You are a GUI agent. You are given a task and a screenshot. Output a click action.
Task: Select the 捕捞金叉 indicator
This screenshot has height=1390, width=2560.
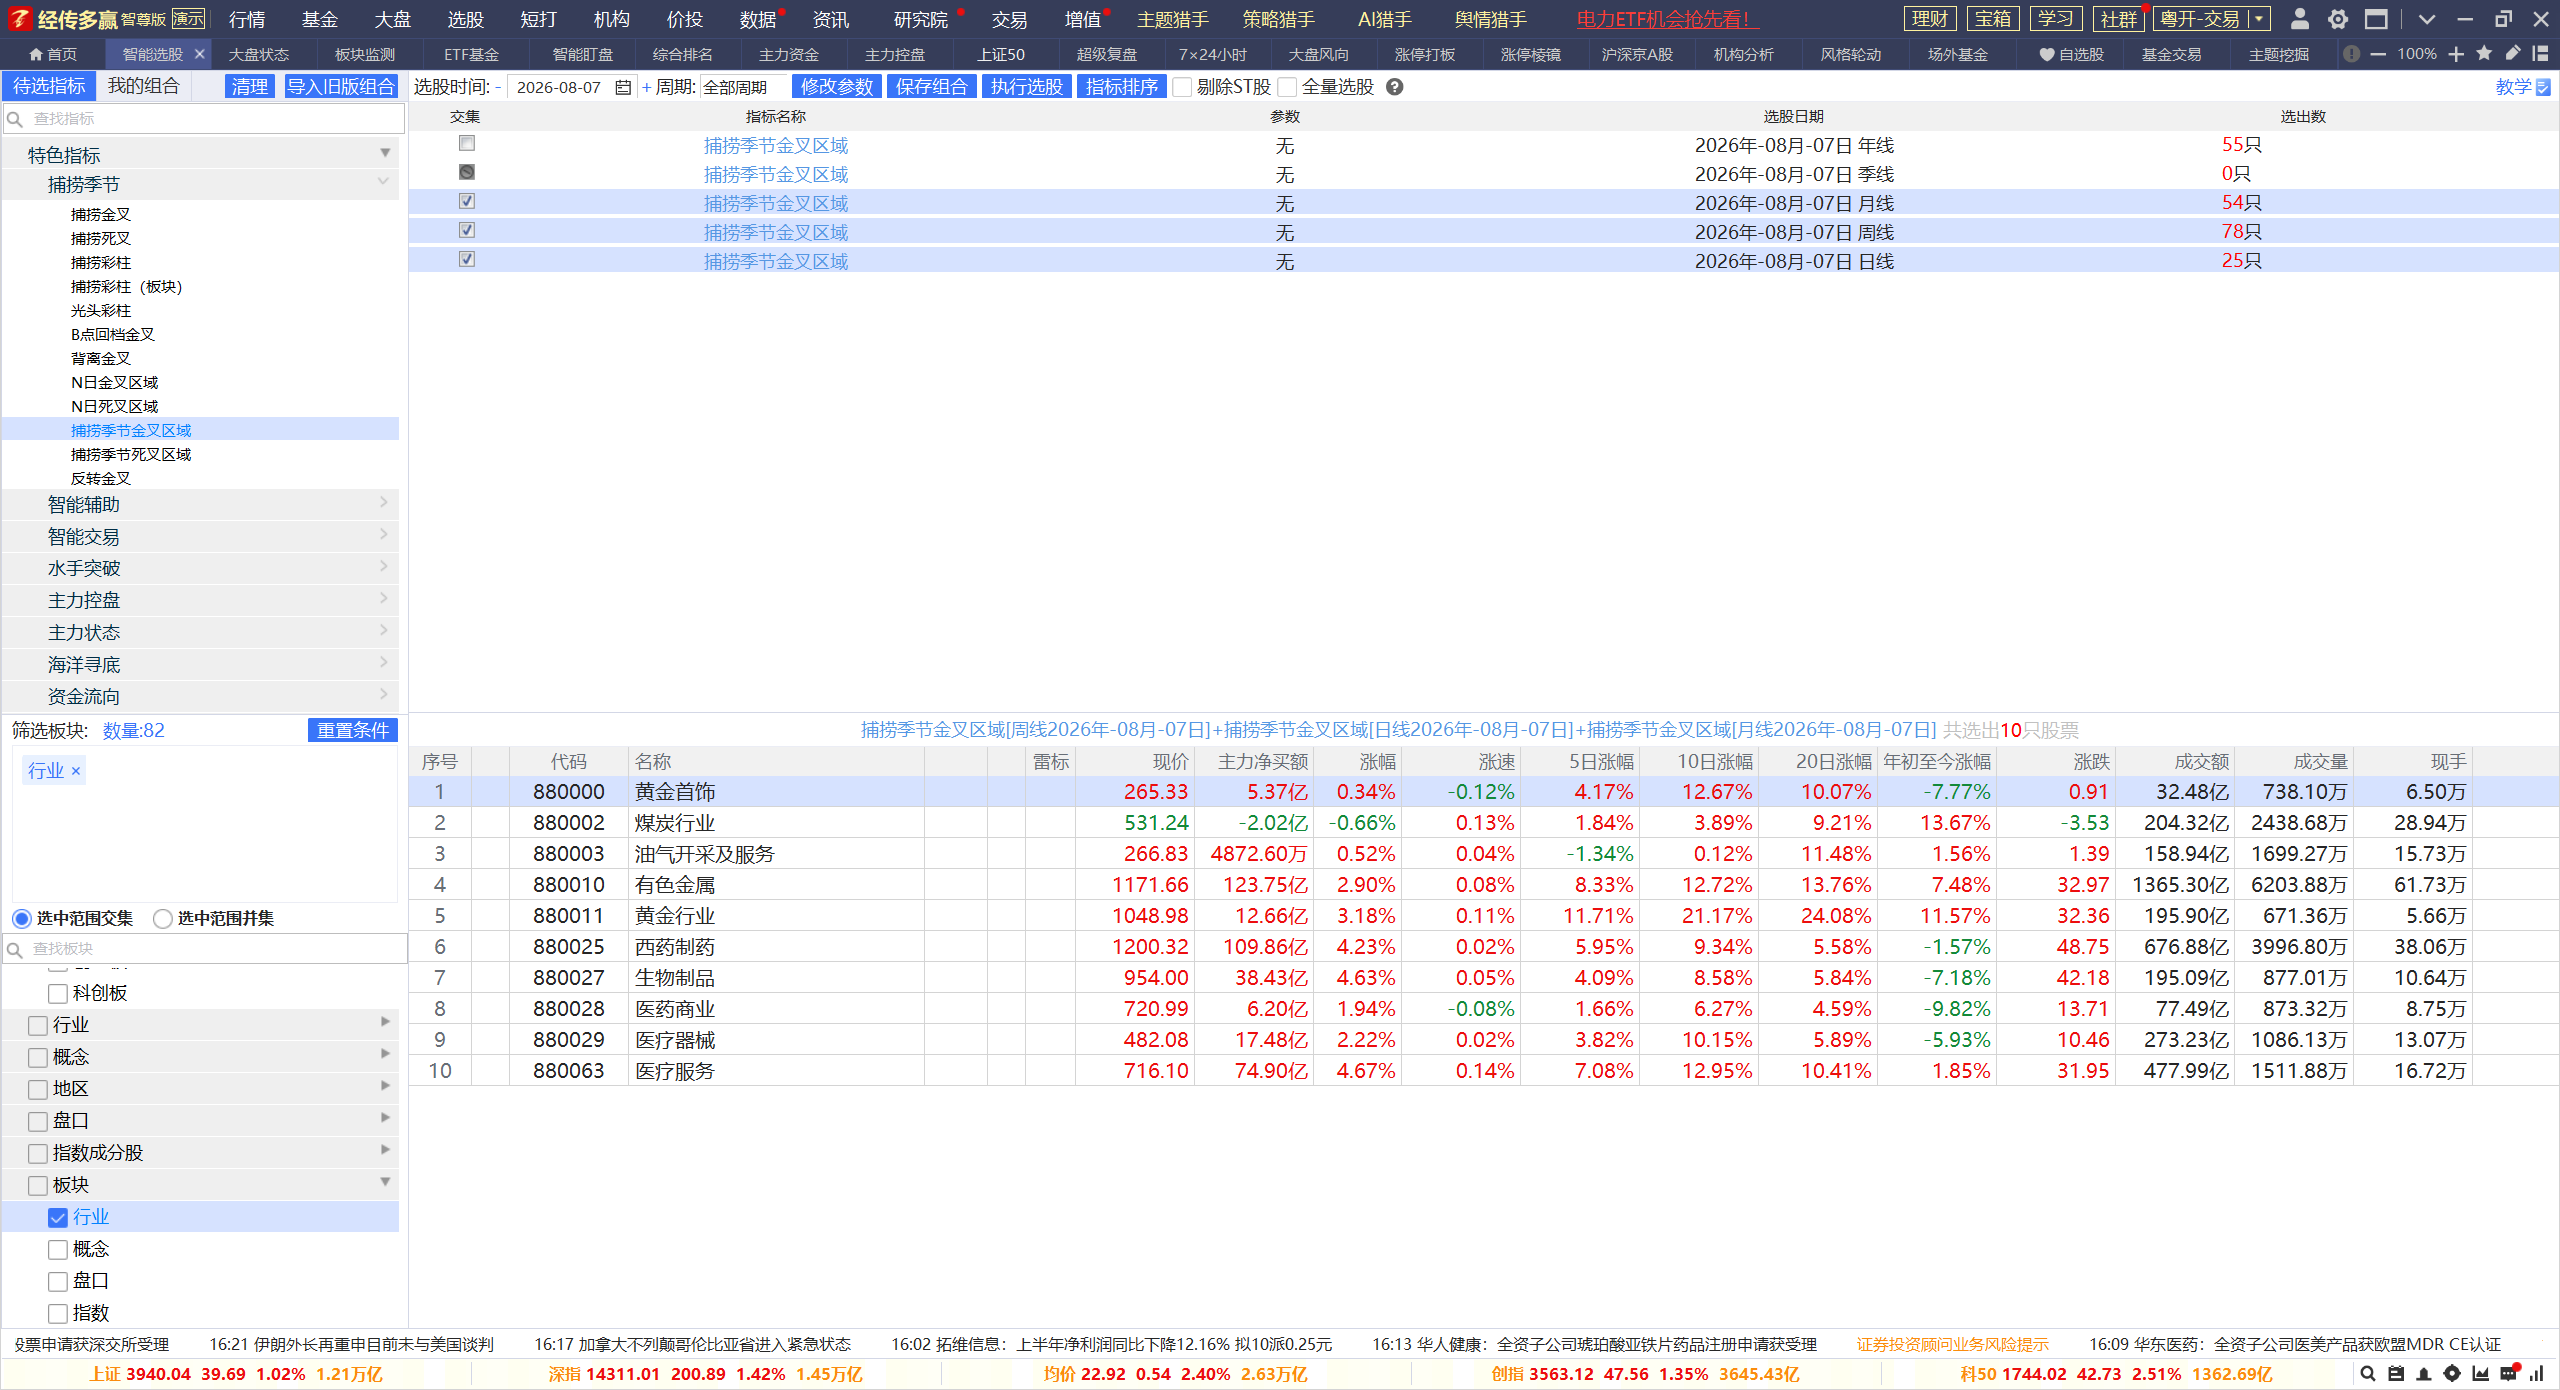pyautogui.click(x=101, y=215)
